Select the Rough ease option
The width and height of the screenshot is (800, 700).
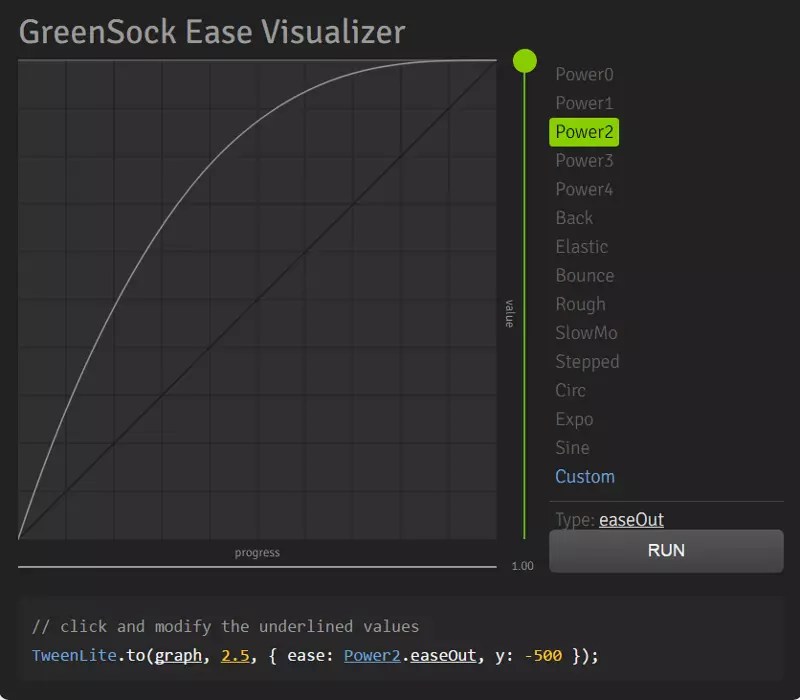coord(580,304)
